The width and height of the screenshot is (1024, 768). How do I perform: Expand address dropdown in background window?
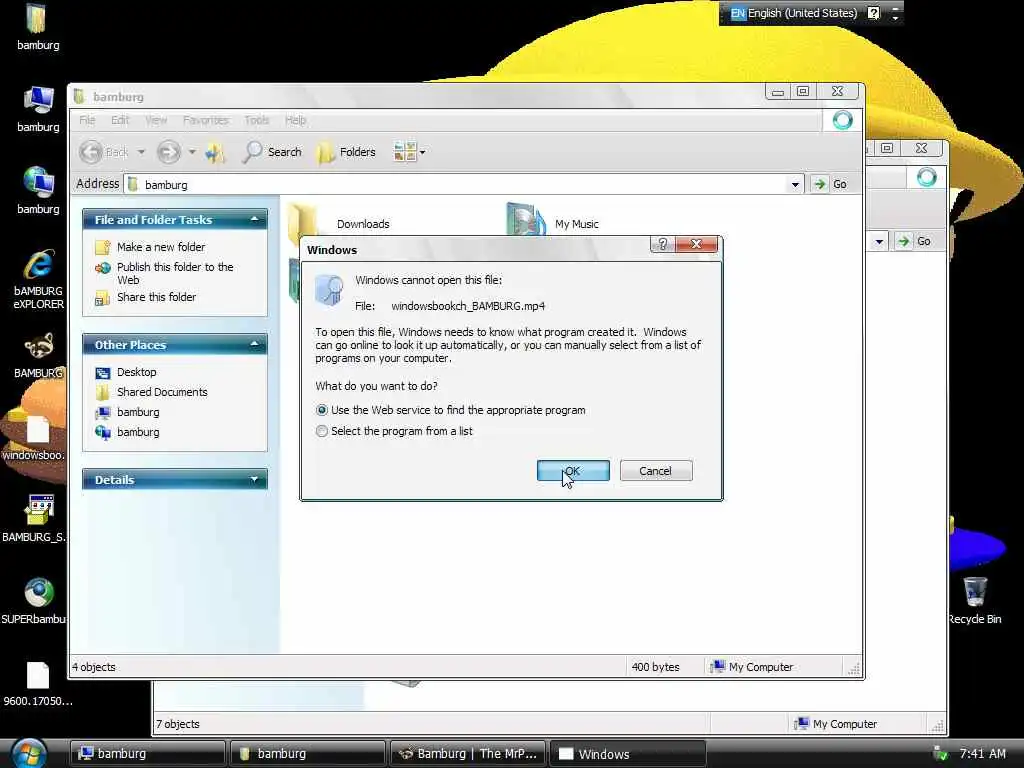879,242
